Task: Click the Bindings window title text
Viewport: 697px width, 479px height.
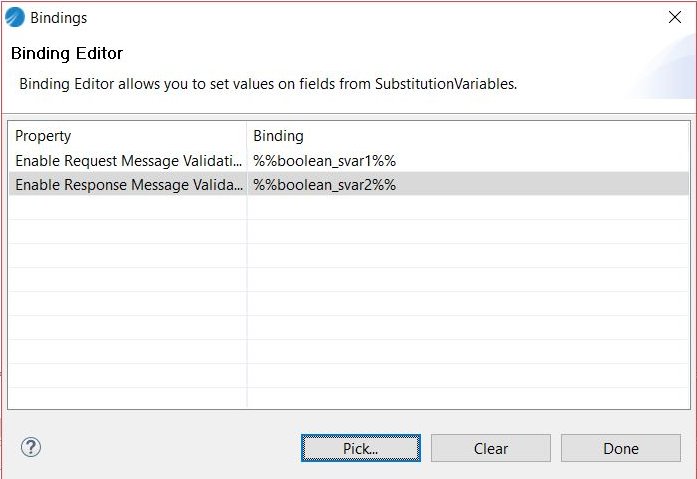Action: 58,17
